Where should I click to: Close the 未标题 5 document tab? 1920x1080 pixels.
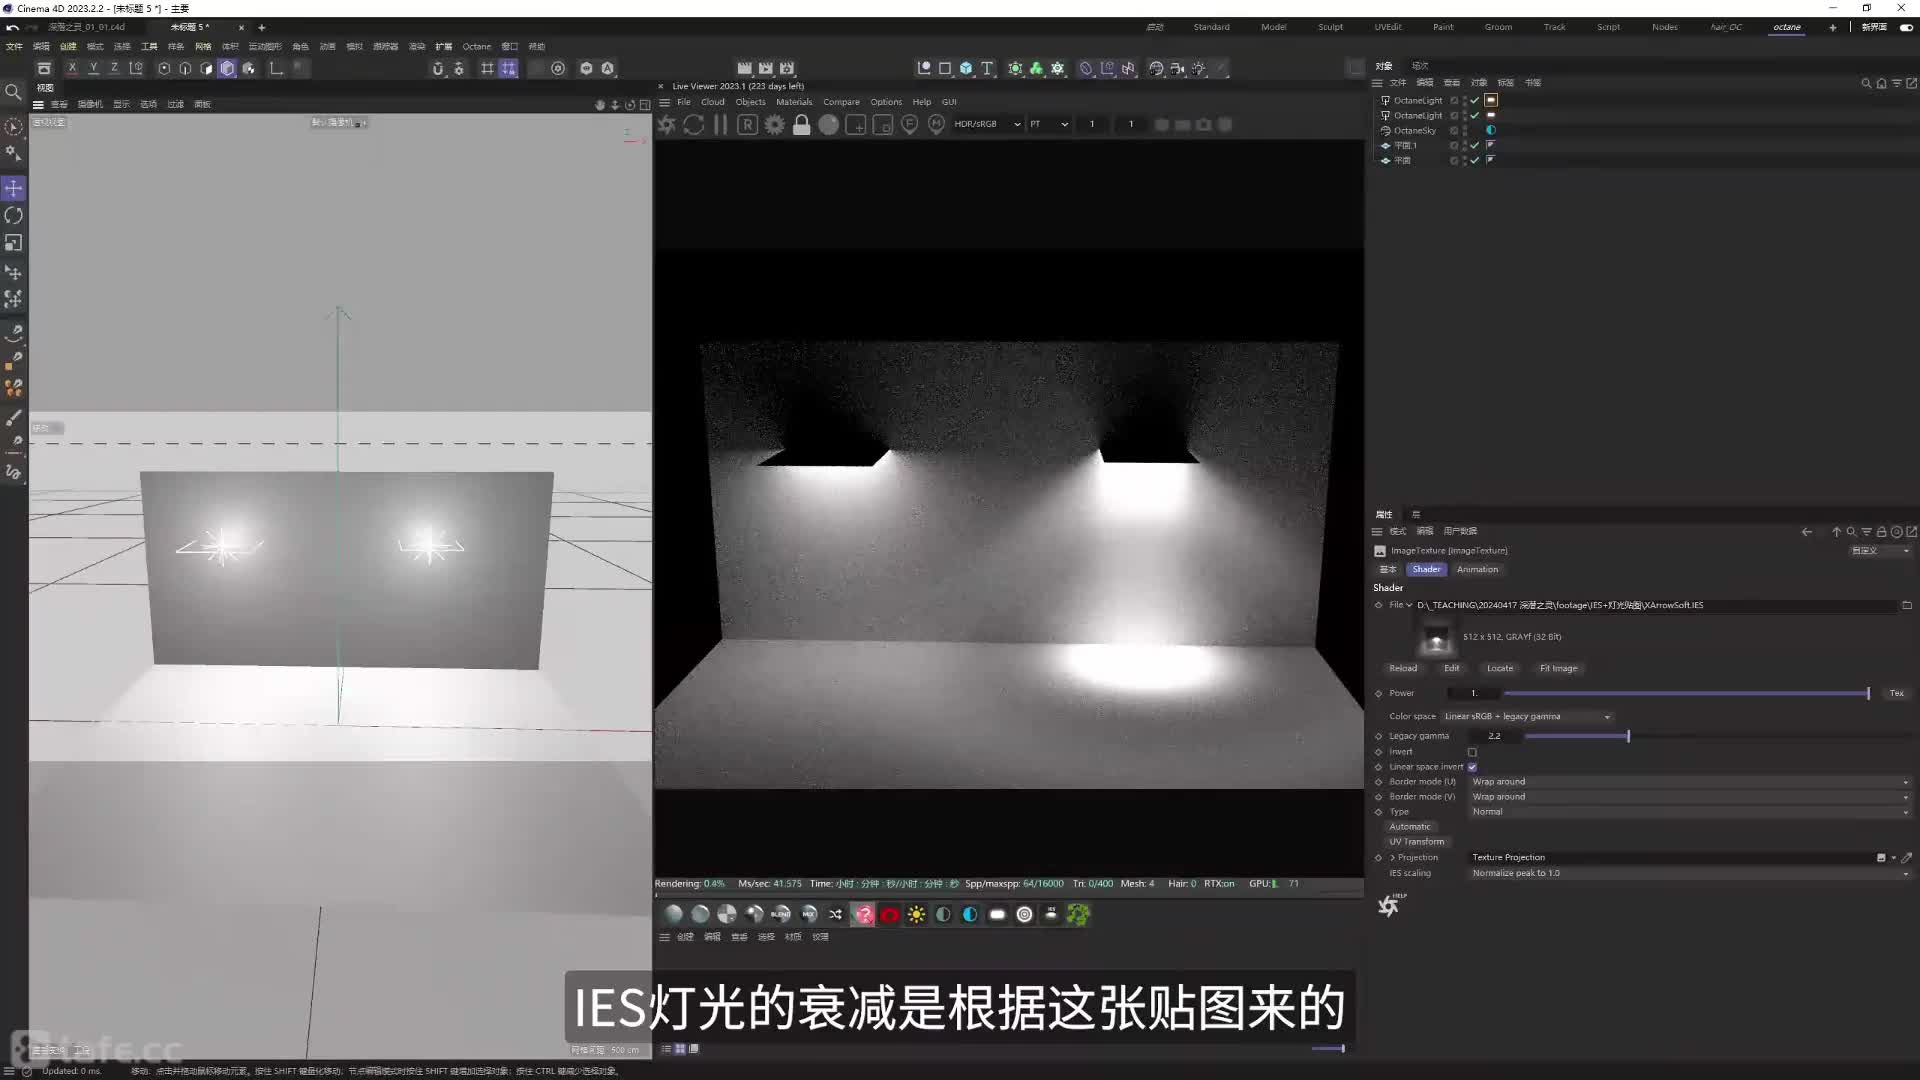[x=241, y=27]
